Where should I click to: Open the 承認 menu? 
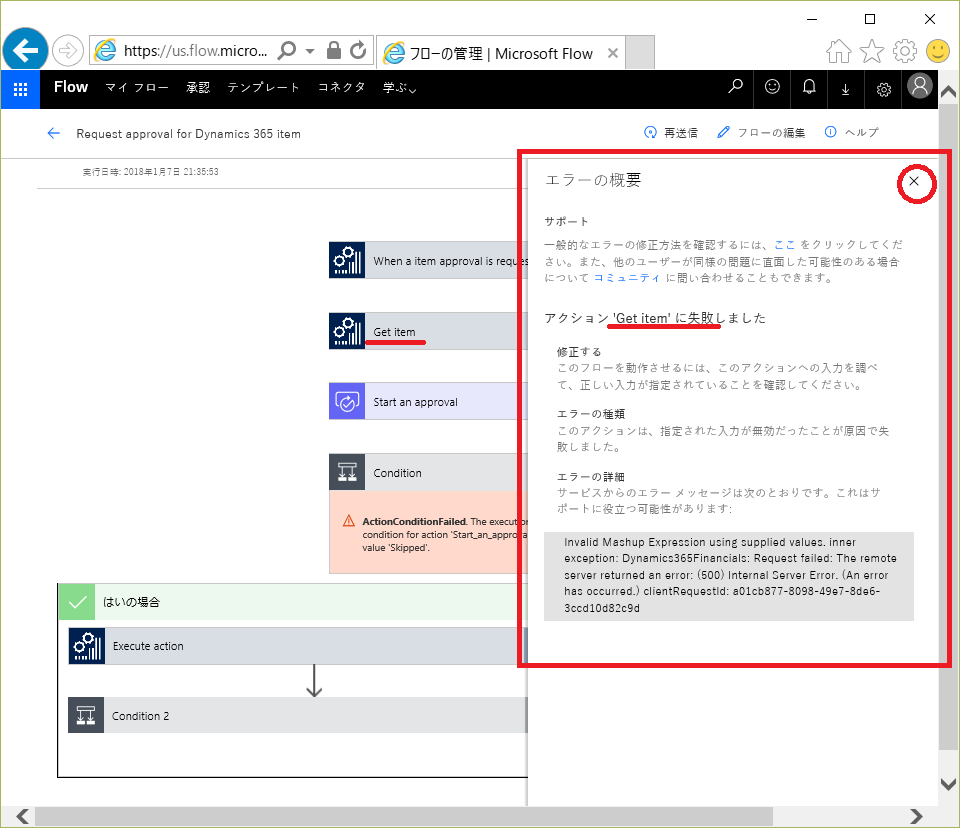tap(198, 88)
